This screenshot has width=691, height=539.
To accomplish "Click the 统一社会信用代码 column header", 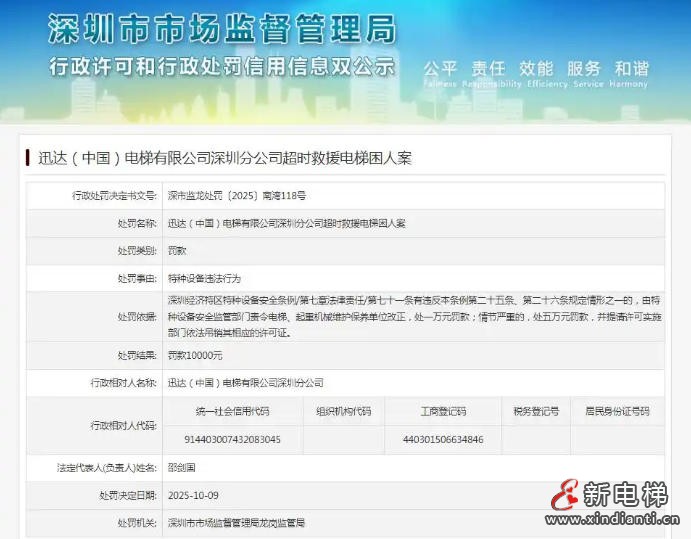I will tap(233, 411).
